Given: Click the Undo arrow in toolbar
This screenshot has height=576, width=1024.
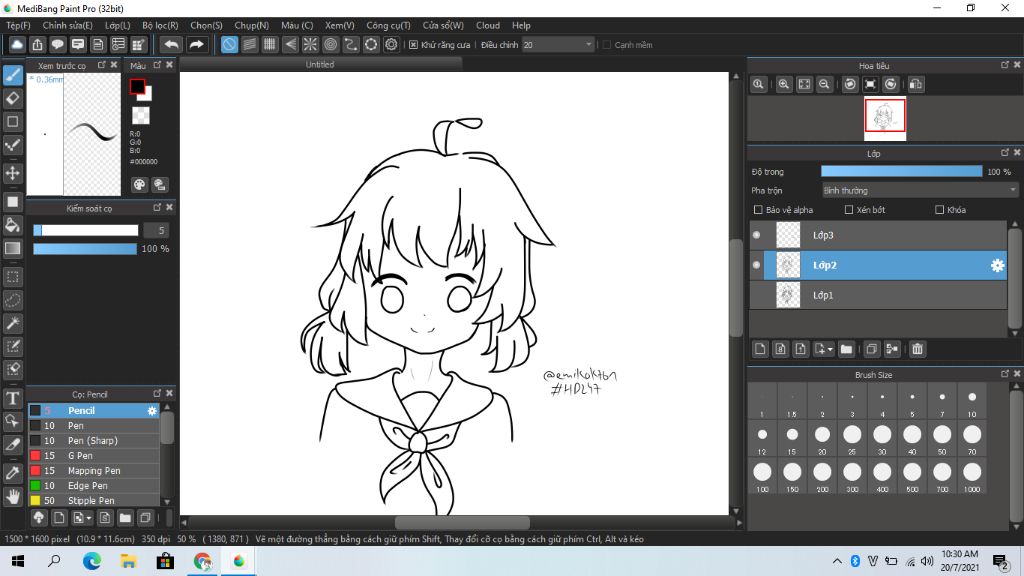Looking at the screenshot, I should tap(172, 44).
